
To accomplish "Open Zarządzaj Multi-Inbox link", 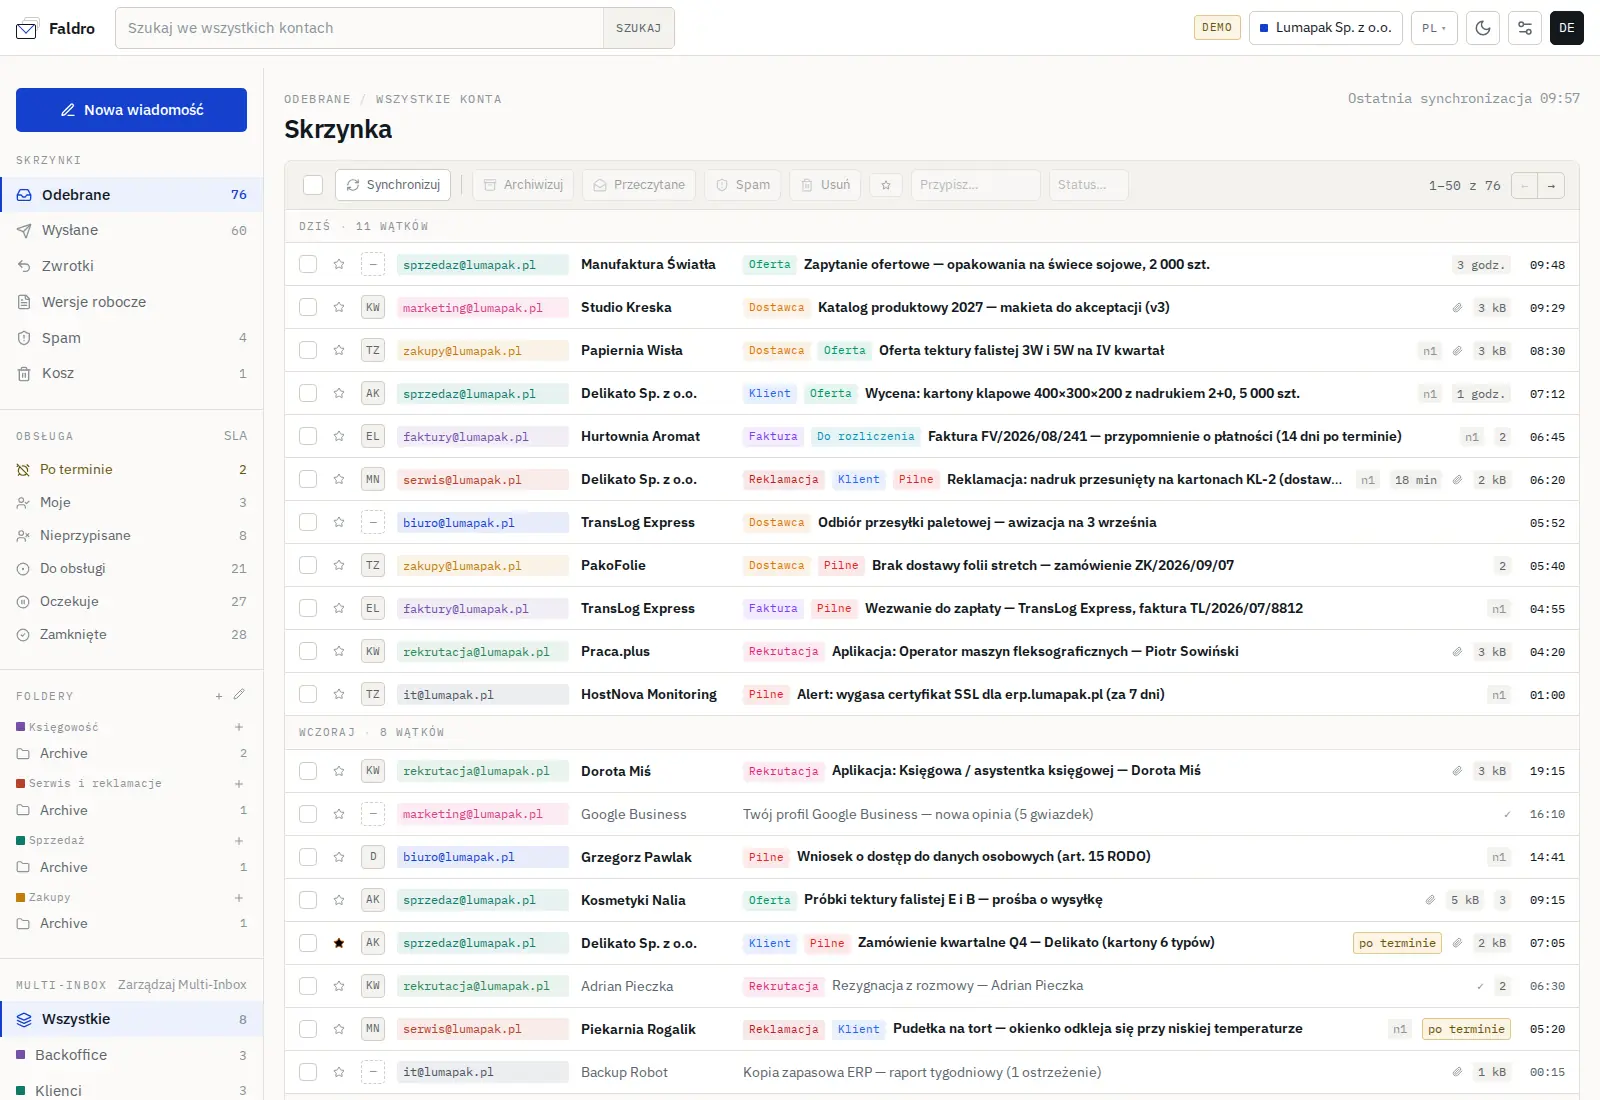I will point(182,985).
